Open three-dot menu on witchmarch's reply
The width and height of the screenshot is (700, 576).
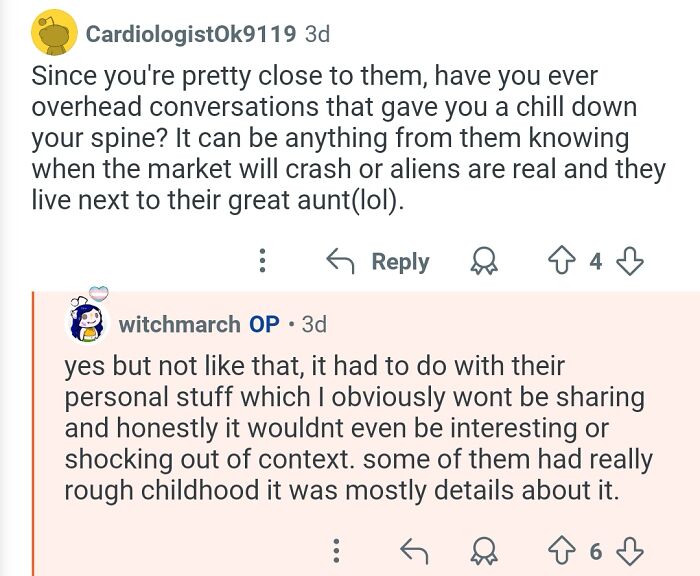point(337,551)
